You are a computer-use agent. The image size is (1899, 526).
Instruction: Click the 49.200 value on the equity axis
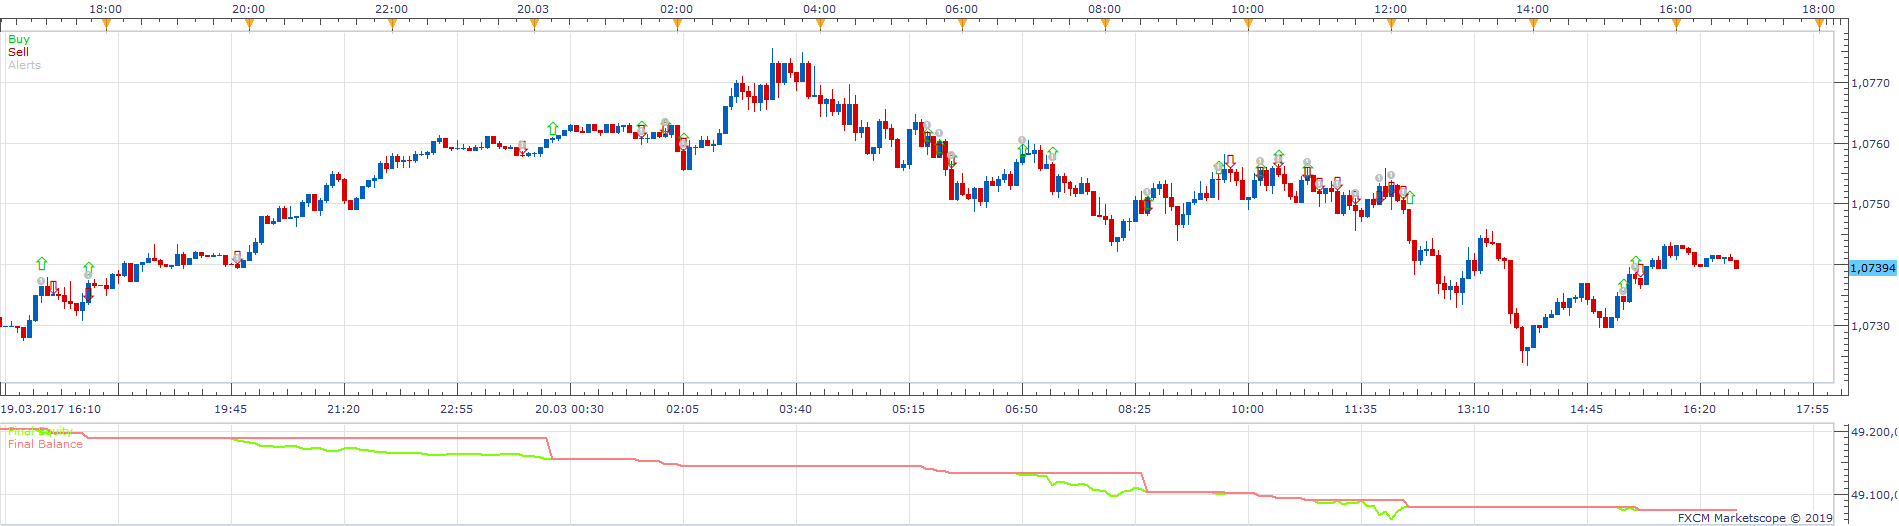pyautogui.click(x=1873, y=432)
